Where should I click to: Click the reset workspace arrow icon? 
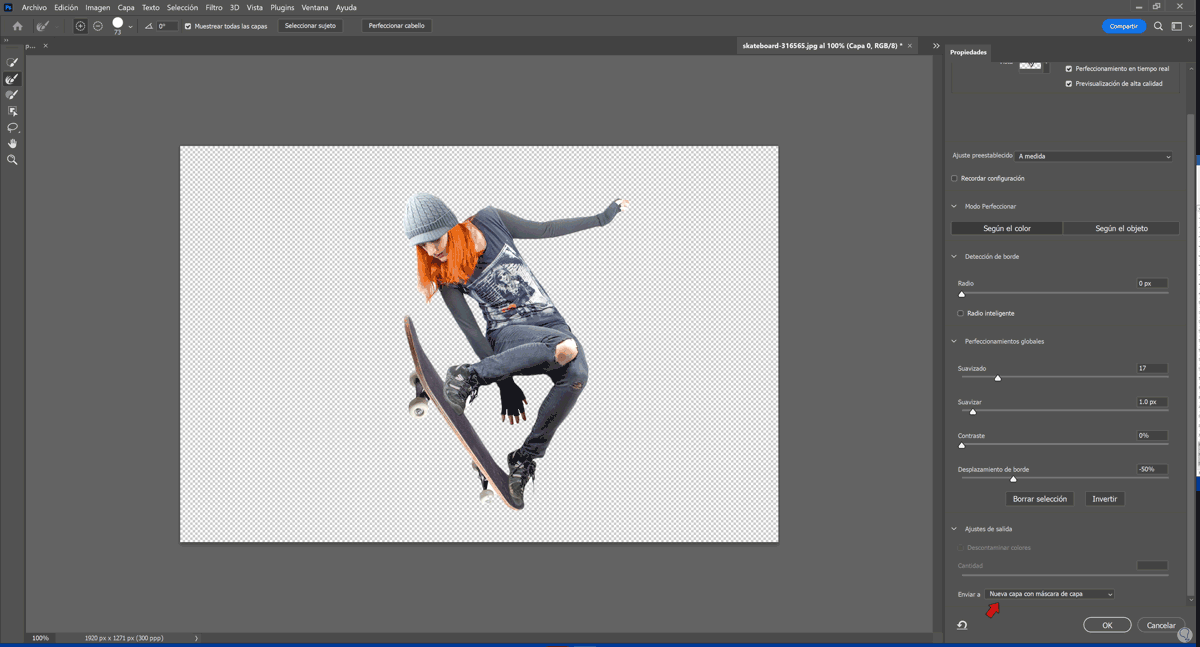[x=962, y=625]
